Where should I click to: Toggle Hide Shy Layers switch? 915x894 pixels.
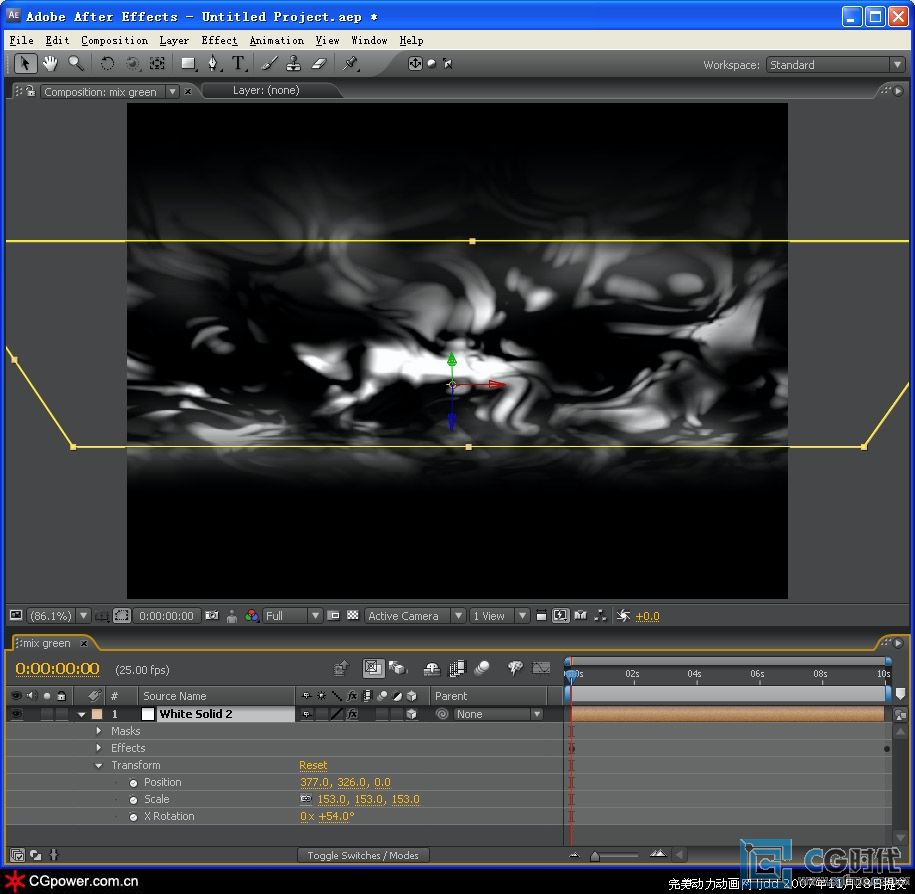[x=431, y=668]
